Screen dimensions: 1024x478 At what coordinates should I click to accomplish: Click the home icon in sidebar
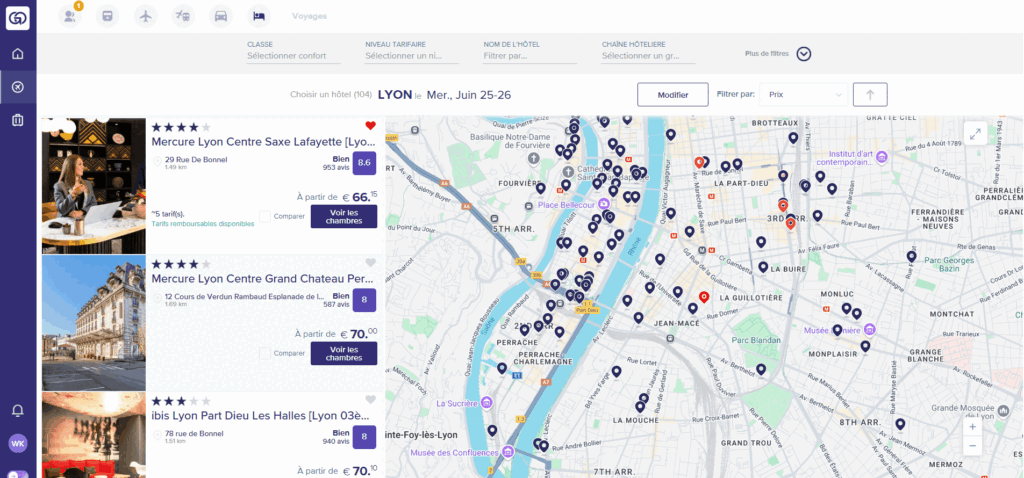(x=18, y=53)
